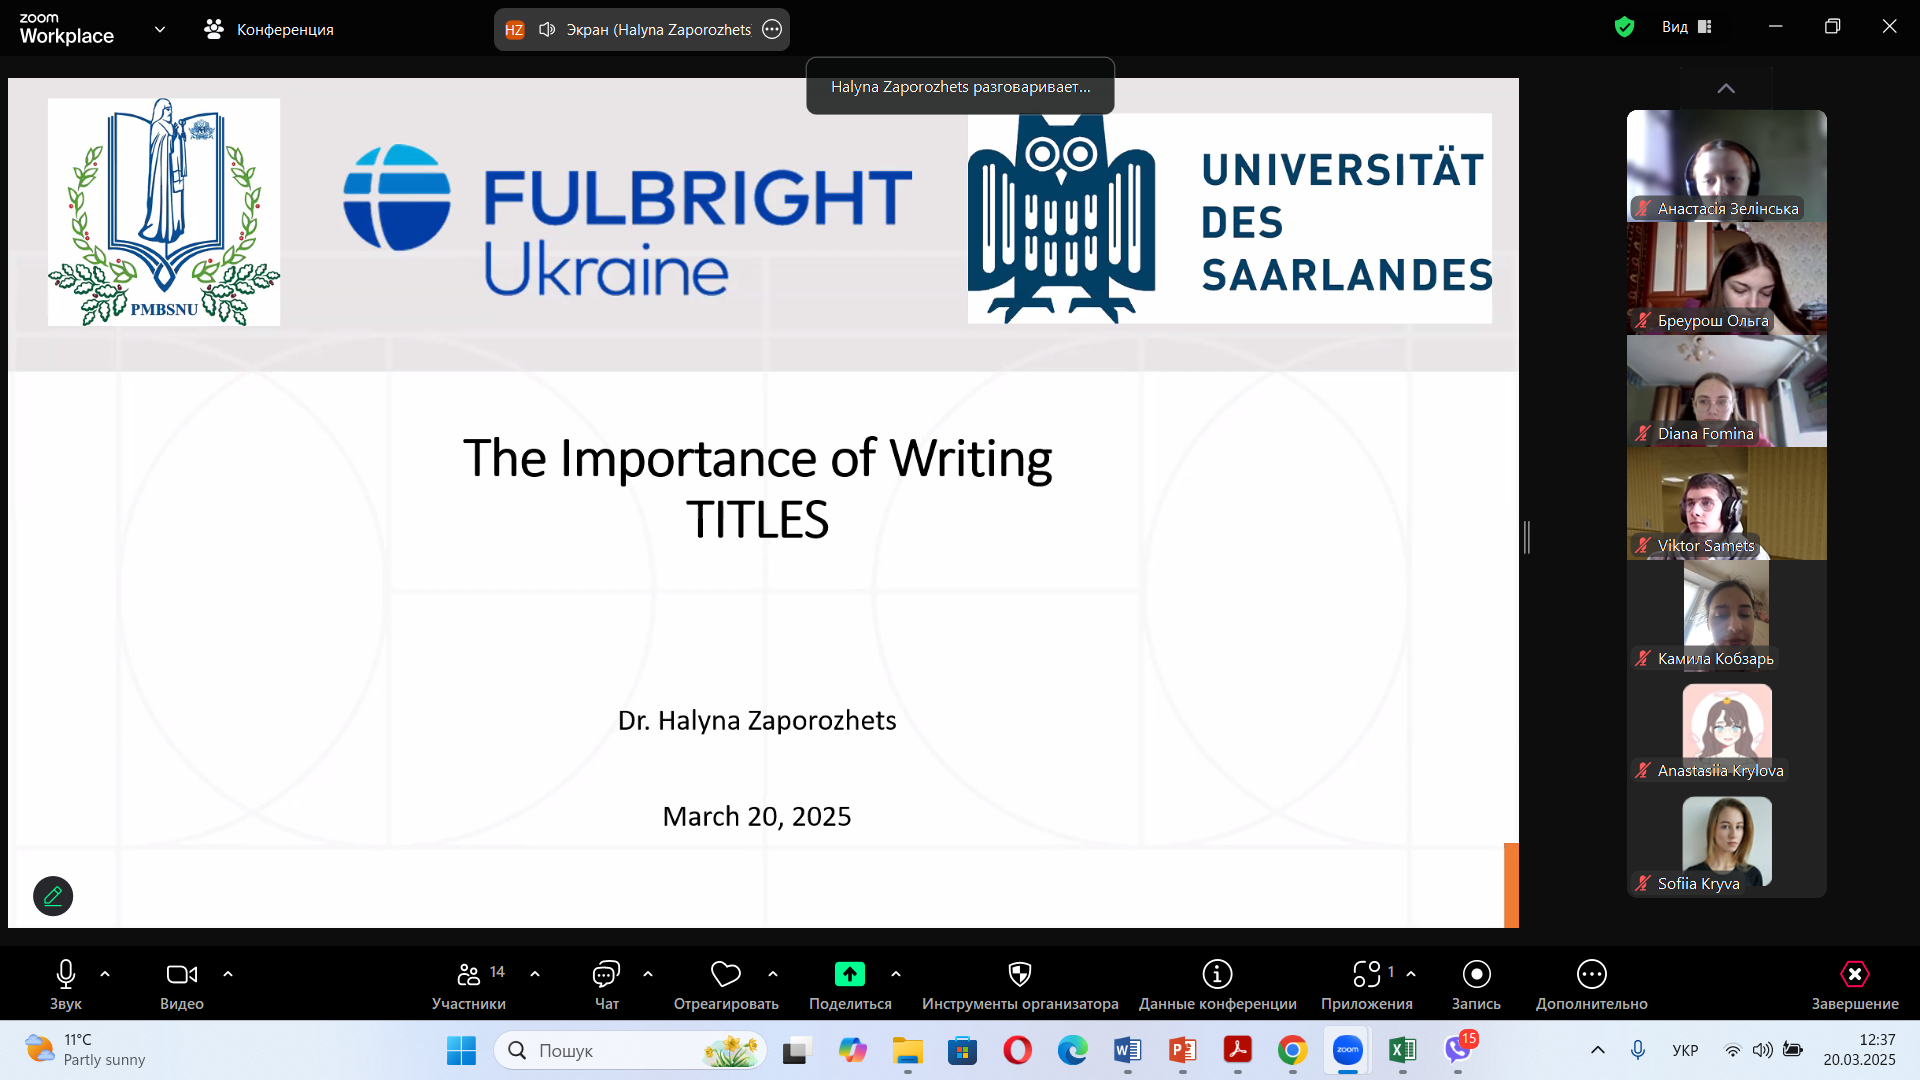Expand audio options arrow next to Звук

(x=105, y=973)
